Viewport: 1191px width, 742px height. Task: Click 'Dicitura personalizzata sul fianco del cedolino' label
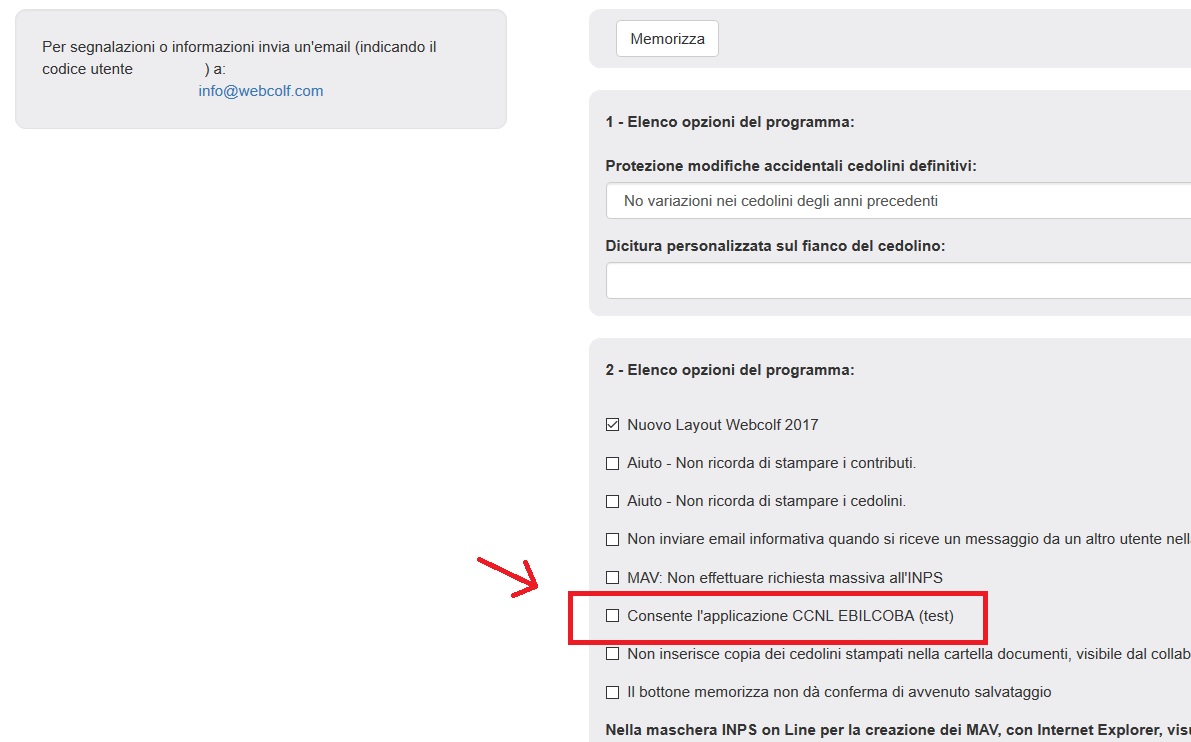point(775,245)
